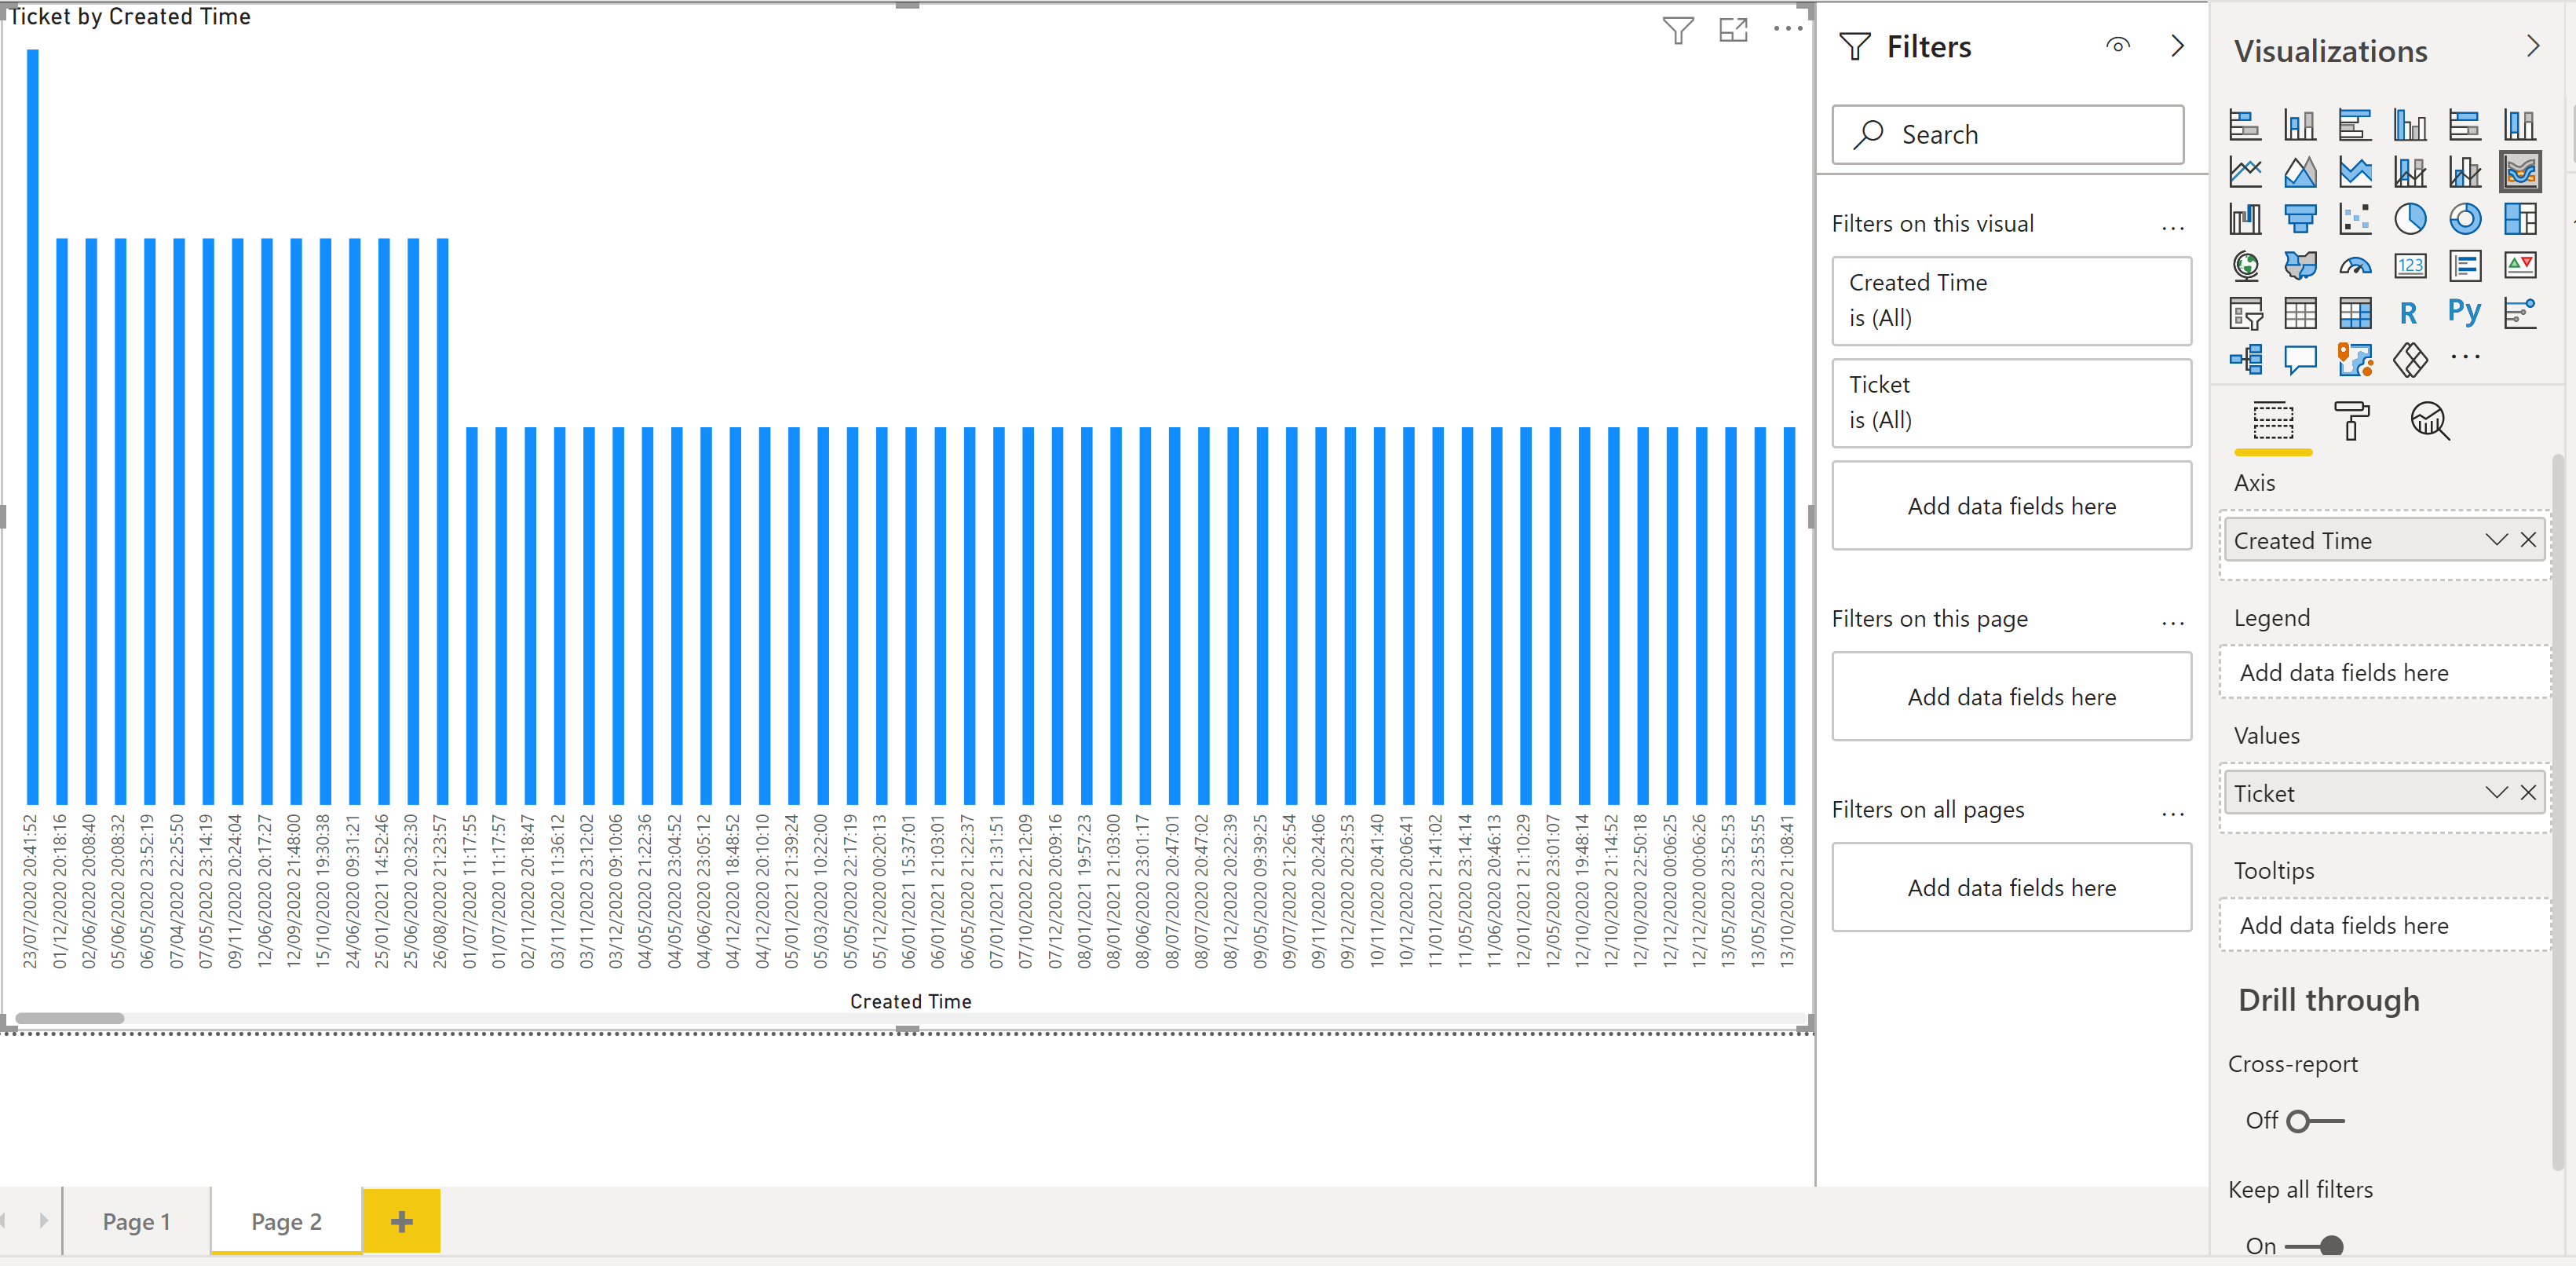Pick the map globe visualization icon

(x=2245, y=266)
